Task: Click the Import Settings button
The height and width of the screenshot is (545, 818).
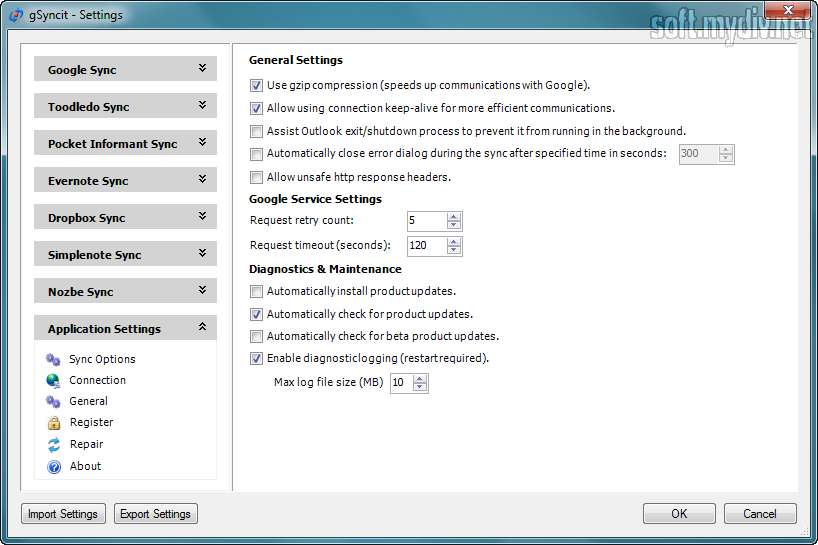Action: tap(63, 514)
